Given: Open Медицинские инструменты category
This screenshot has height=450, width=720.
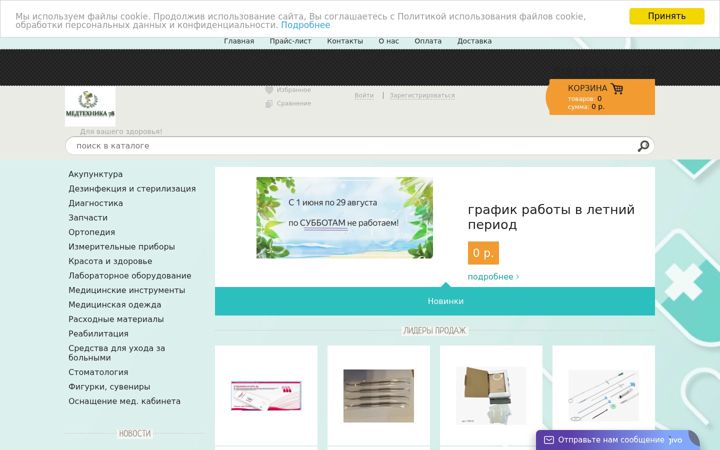Looking at the screenshot, I should point(127,290).
